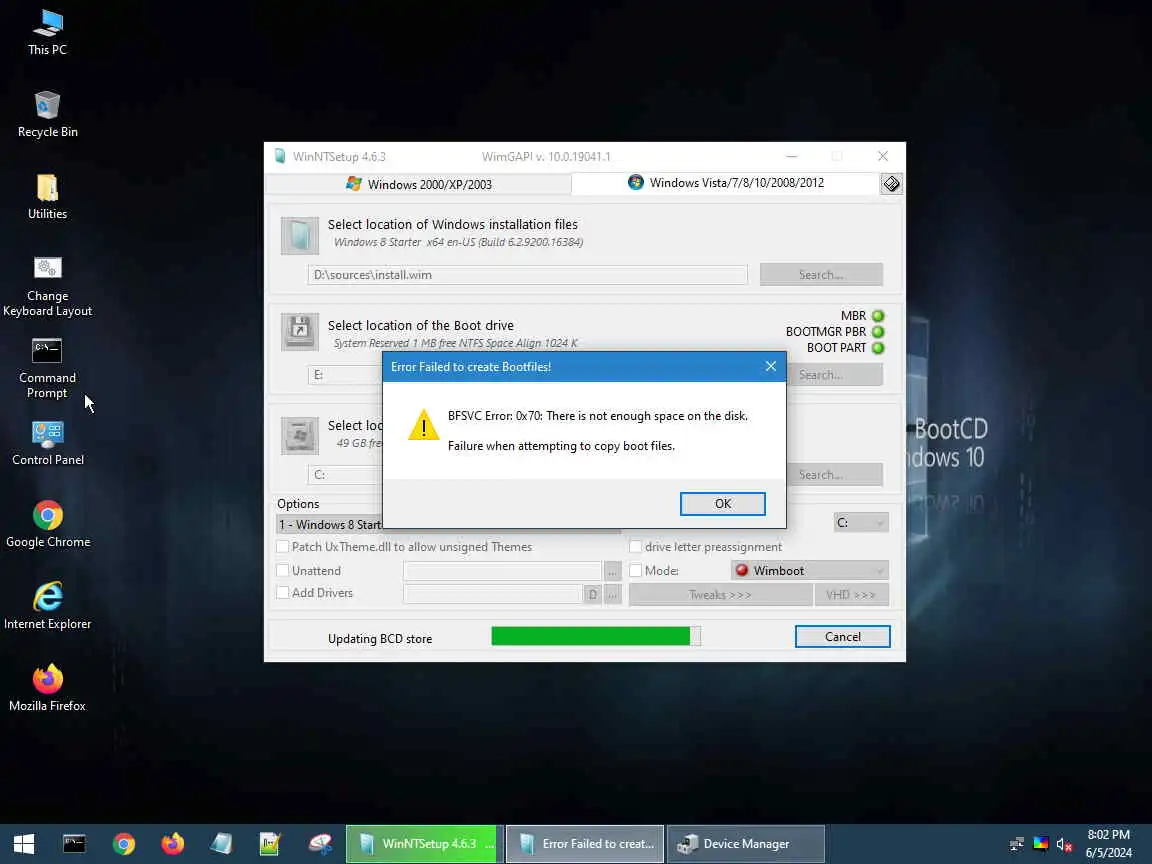Open Command Prompt desktop shortcut
The width and height of the screenshot is (1152, 864).
tap(47, 368)
